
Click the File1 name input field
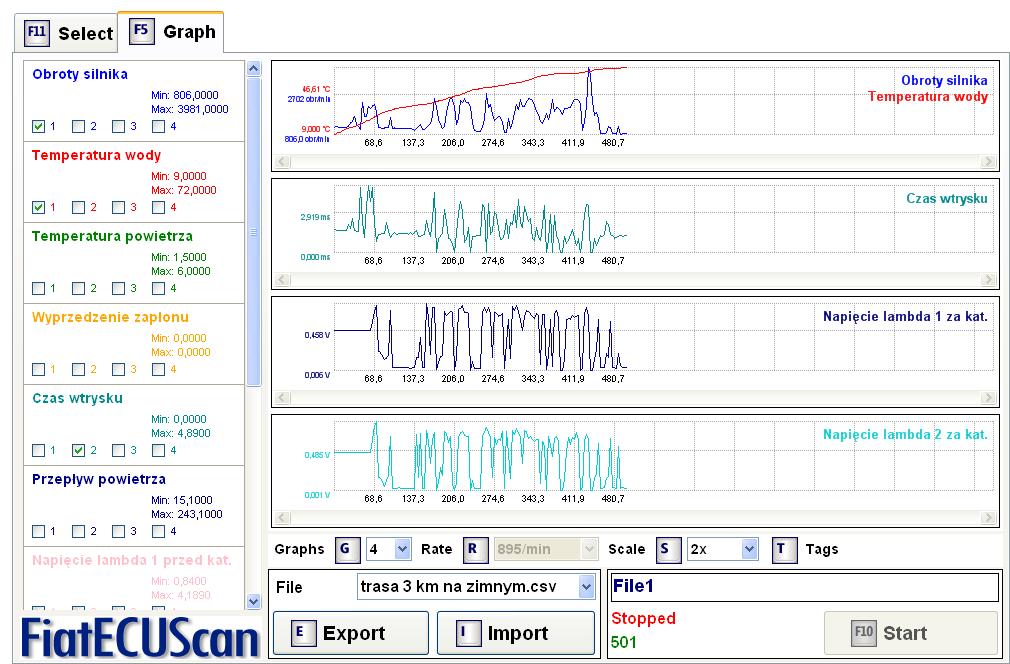pos(805,587)
